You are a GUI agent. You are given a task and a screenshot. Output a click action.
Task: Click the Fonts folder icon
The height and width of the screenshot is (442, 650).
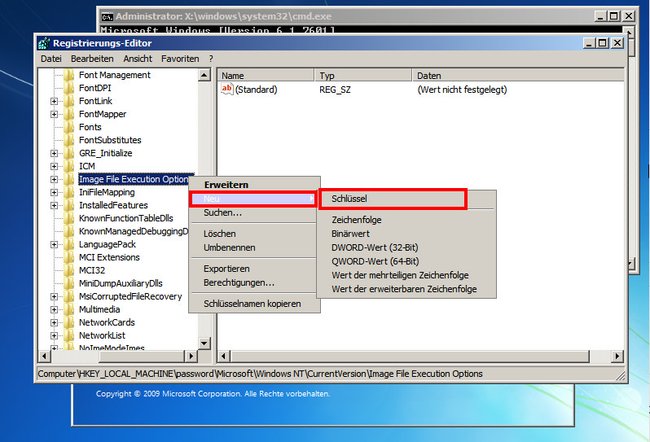69,127
